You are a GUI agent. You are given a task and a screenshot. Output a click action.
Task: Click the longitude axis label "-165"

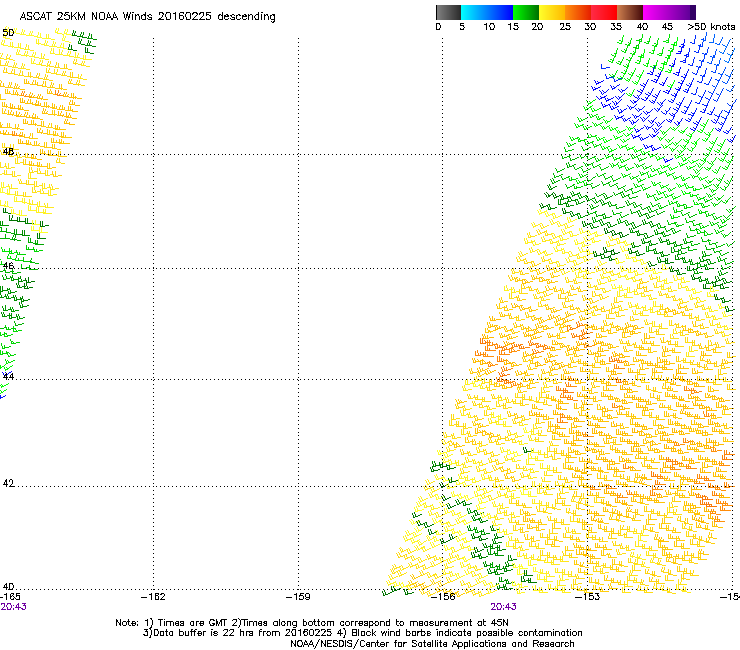pos(11,597)
